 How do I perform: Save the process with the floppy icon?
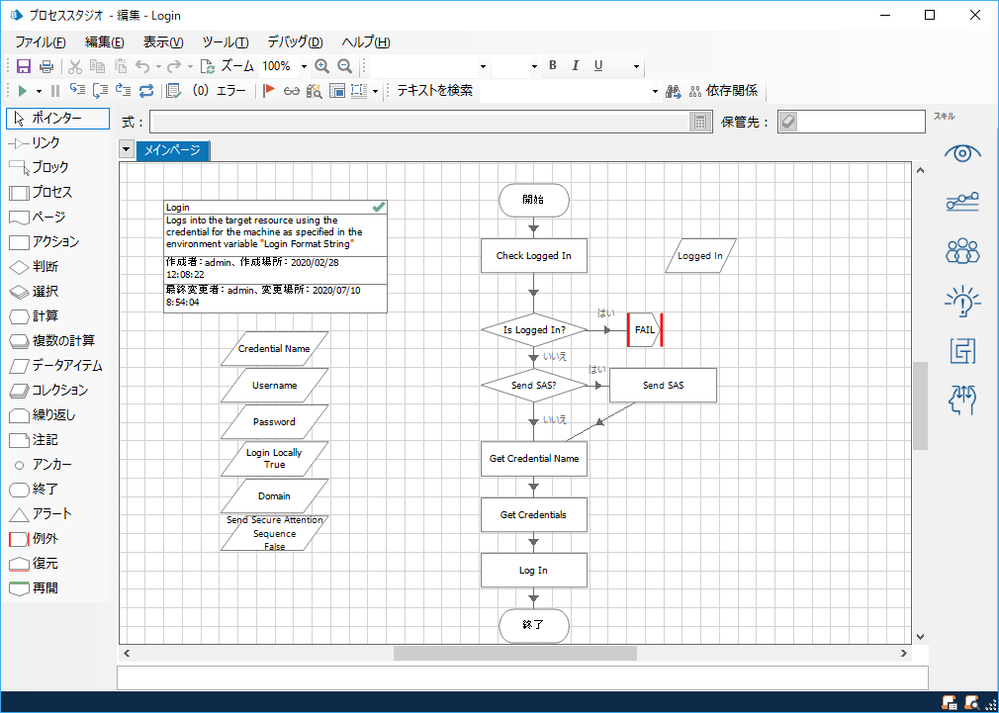pyautogui.click(x=24, y=66)
